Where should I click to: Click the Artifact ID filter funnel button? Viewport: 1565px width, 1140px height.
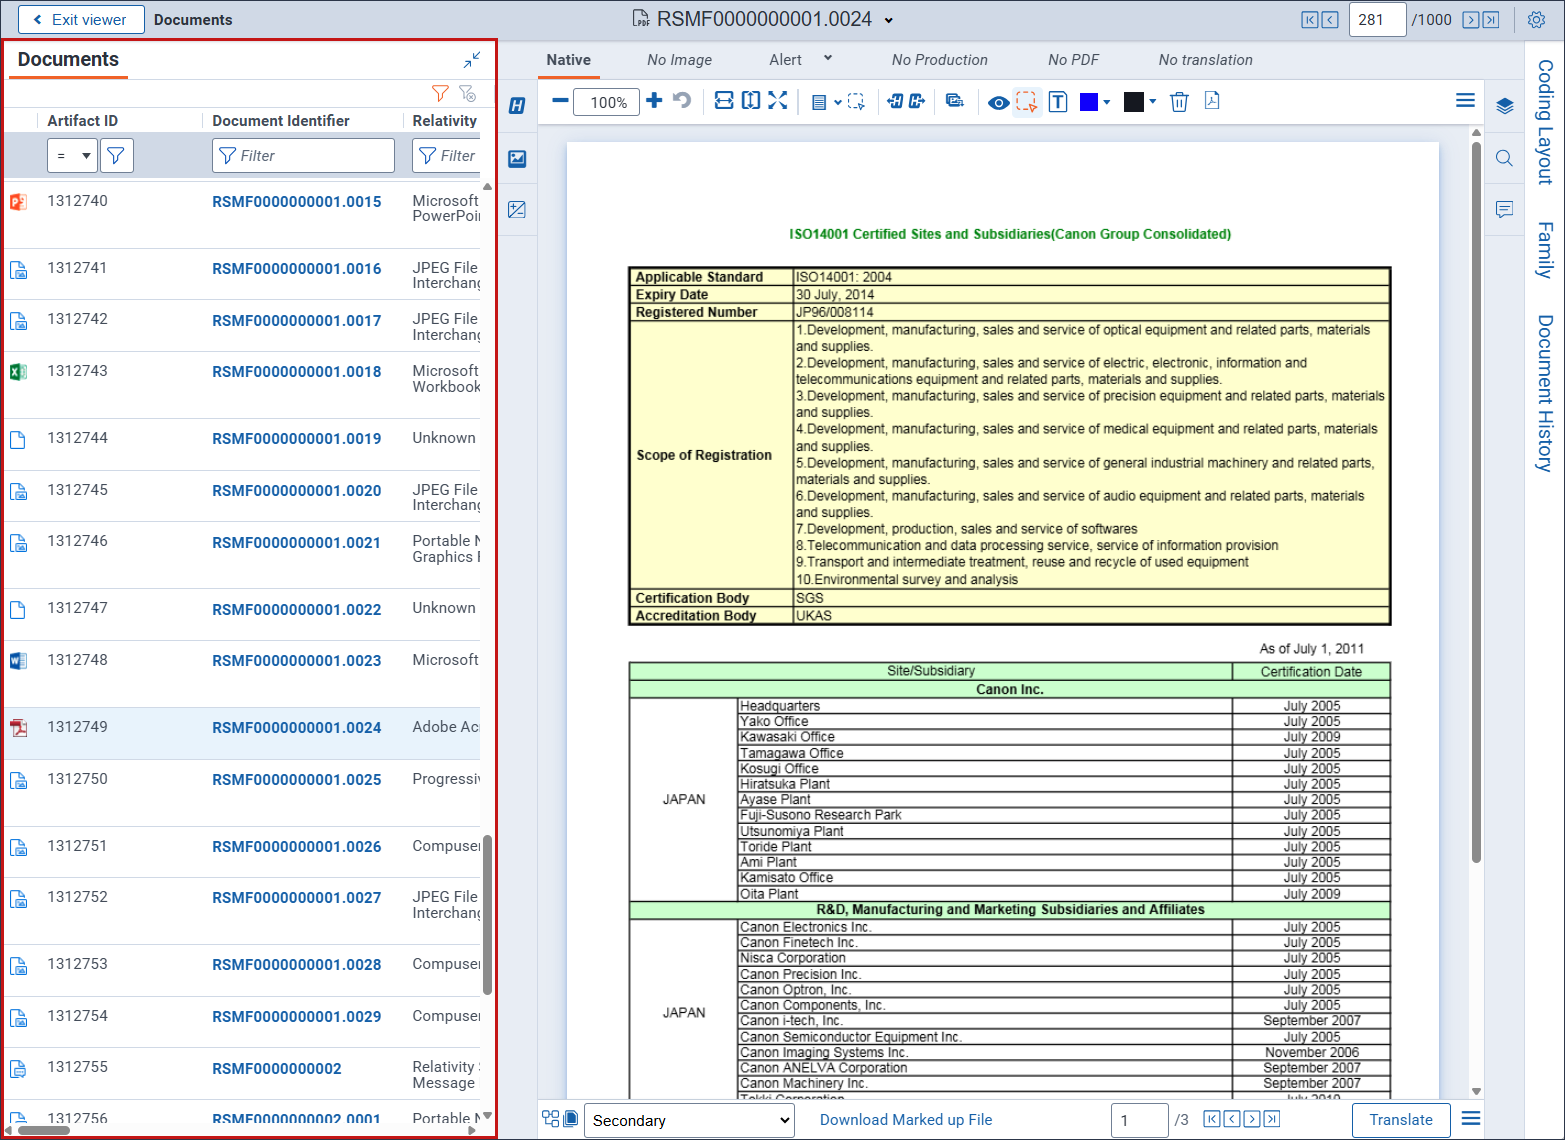[x=116, y=156]
